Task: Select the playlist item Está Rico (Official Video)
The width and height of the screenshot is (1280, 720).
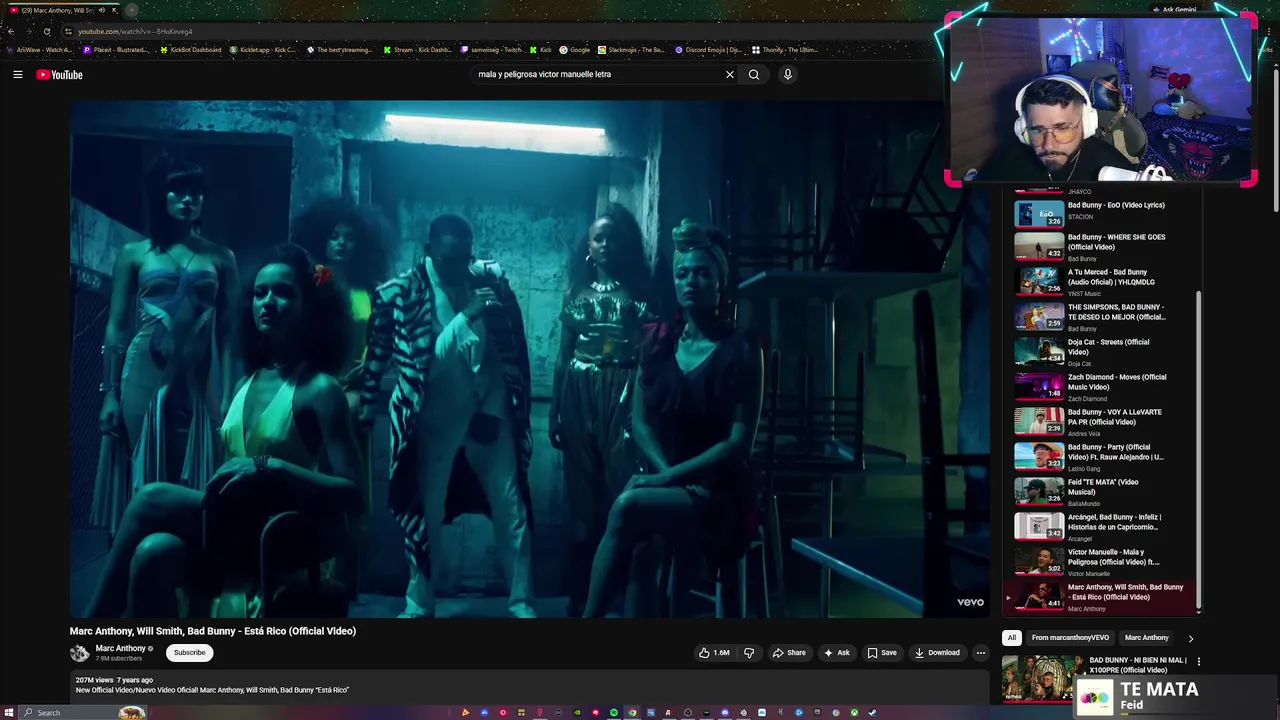Action: click(1099, 597)
